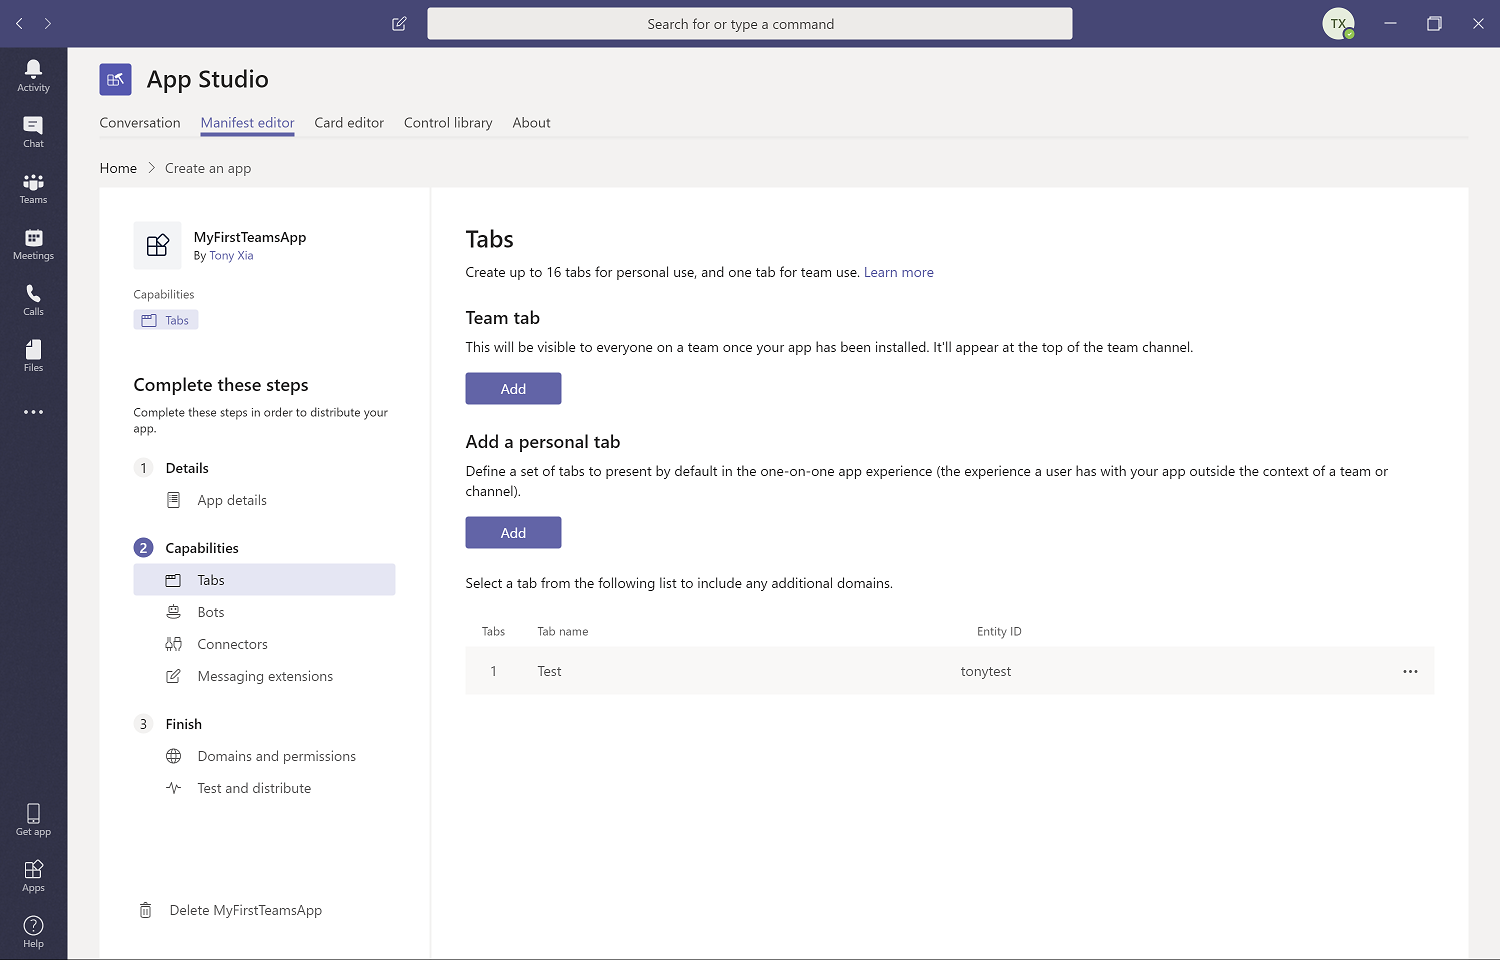Open the Test tab row options ellipsis
This screenshot has height=960, width=1500.
pos(1410,671)
